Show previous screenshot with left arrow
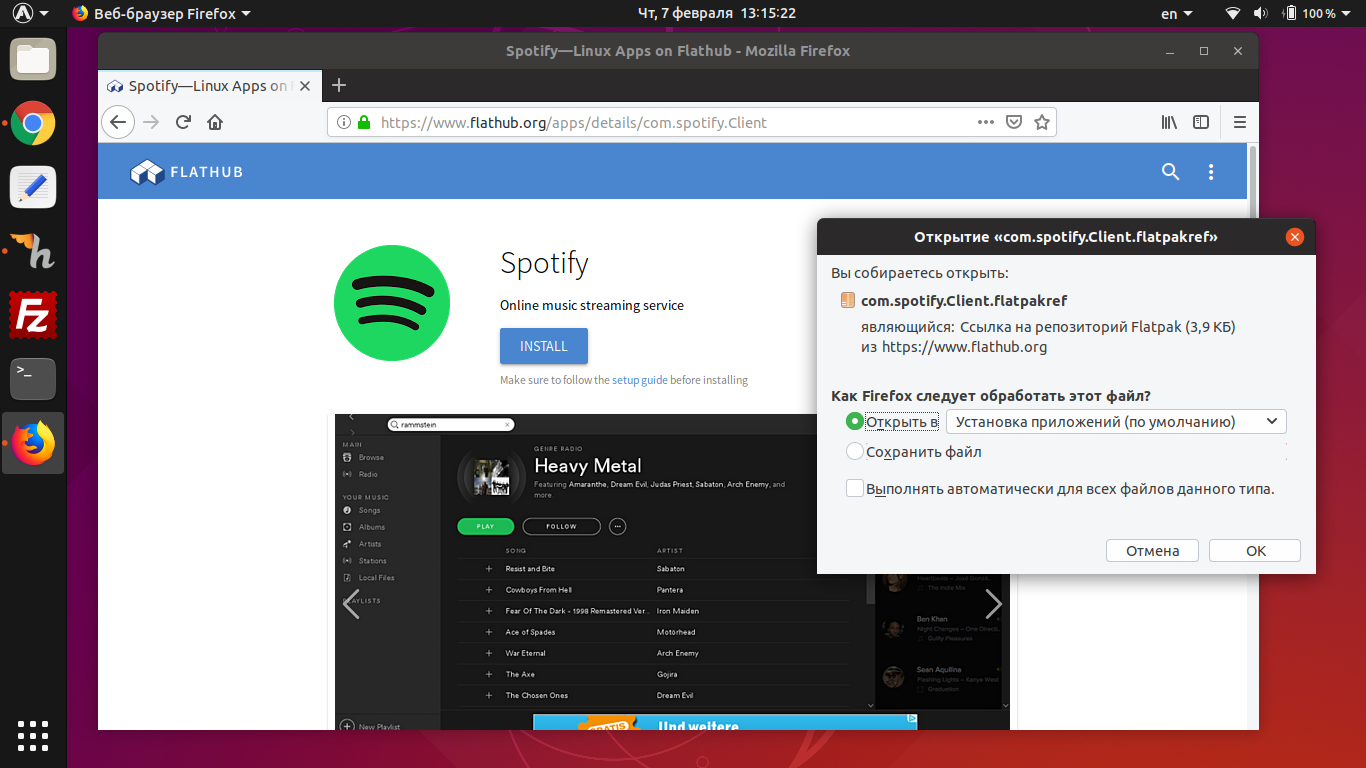This screenshot has width=1366, height=768. (351, 603)
